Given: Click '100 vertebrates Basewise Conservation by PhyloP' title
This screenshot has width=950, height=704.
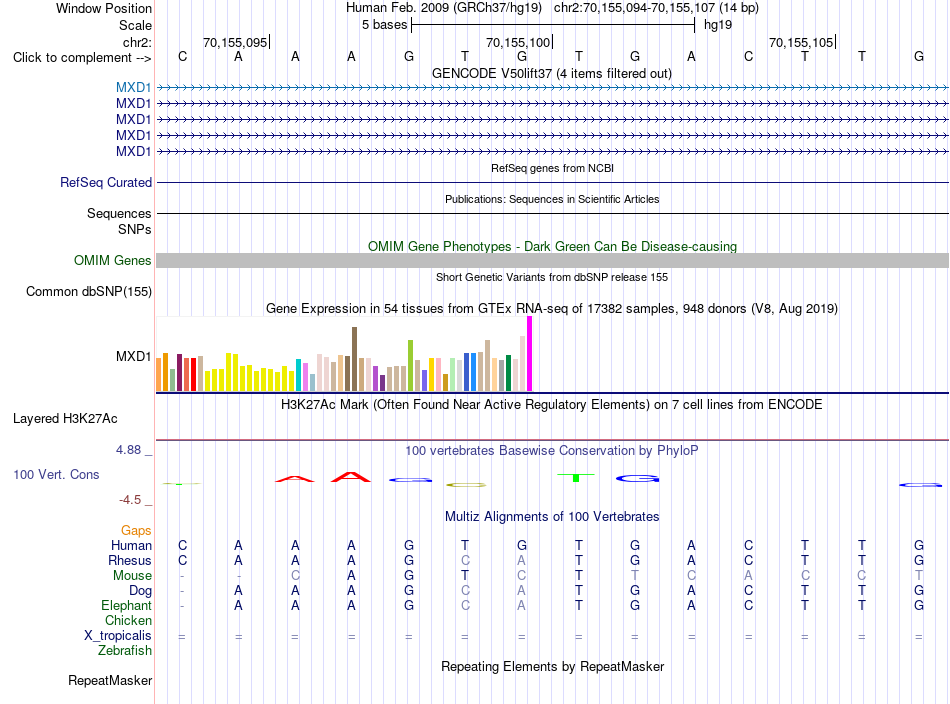Looking at the screenshot, I should tap(552, 450).
